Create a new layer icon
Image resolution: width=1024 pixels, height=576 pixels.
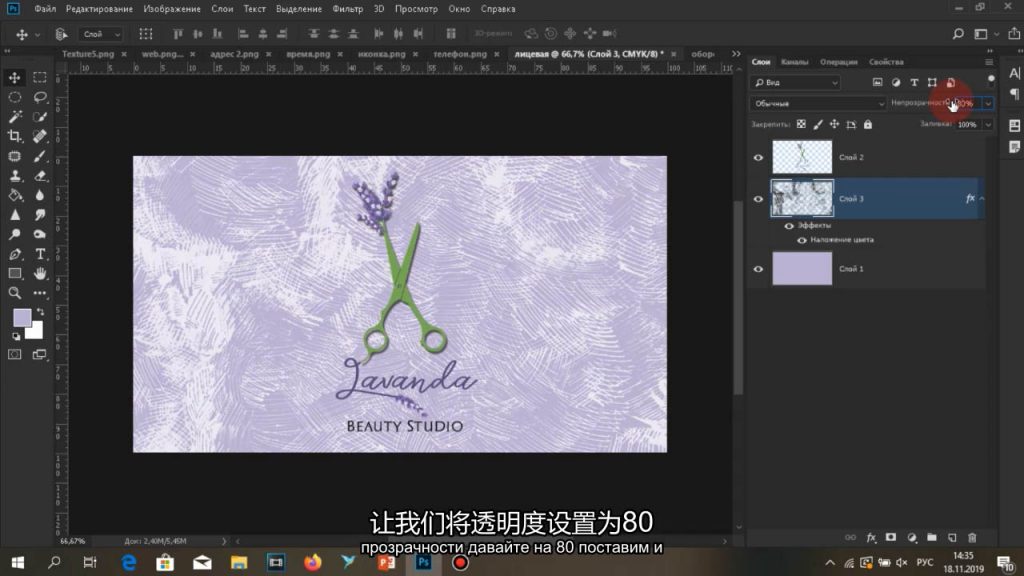point(952,537)
